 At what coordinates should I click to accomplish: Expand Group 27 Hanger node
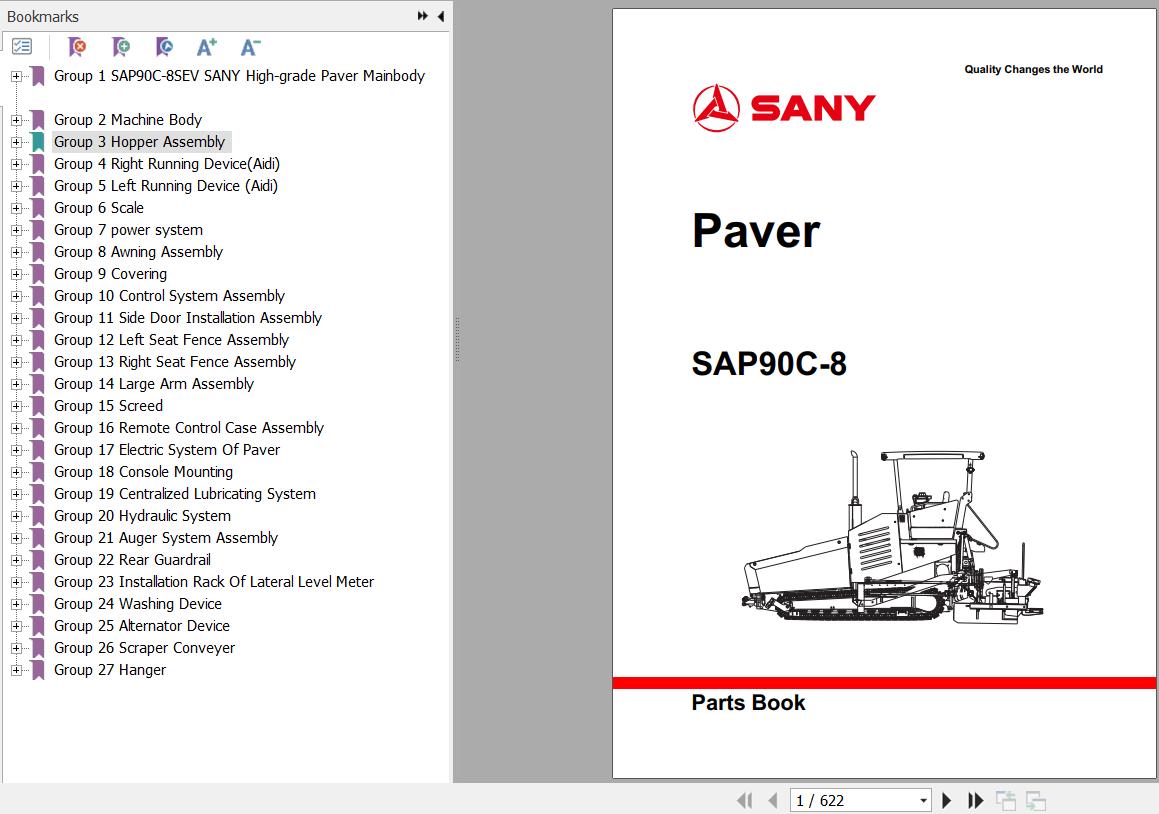click(x=16, y=671)
